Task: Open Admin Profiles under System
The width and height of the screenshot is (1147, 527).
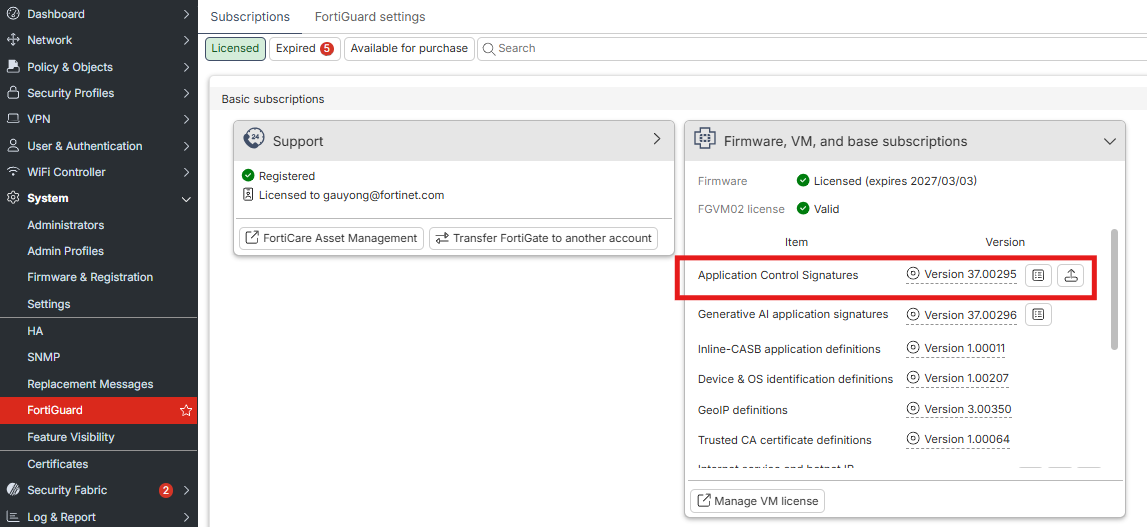Action: (x=66, y=251)
